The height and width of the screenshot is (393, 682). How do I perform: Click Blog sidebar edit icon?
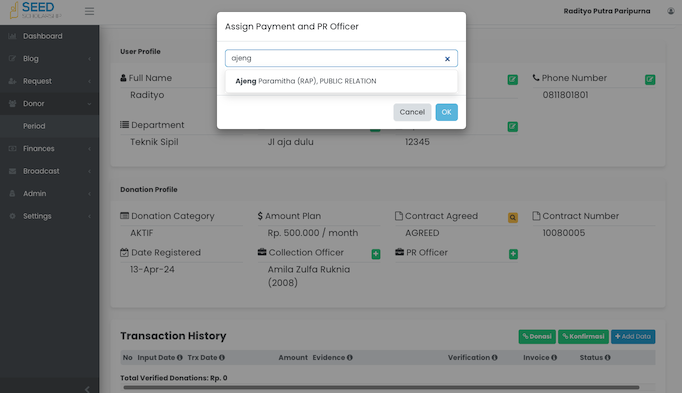coord(12,59)
